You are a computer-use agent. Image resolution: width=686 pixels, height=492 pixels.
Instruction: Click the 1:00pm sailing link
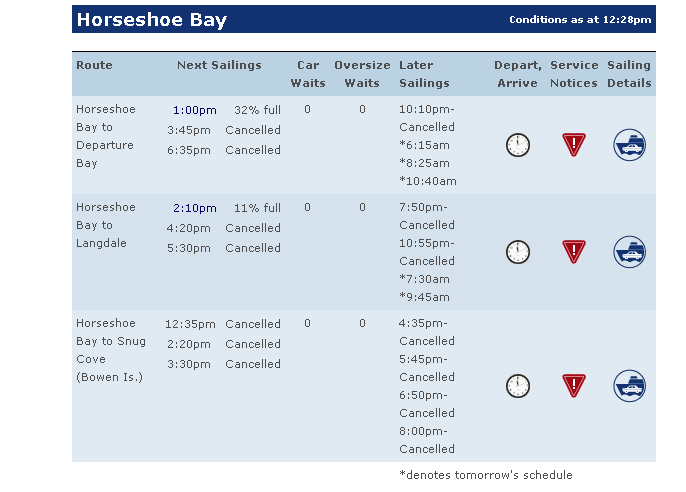pyautogui.click(x=194, y=110)
